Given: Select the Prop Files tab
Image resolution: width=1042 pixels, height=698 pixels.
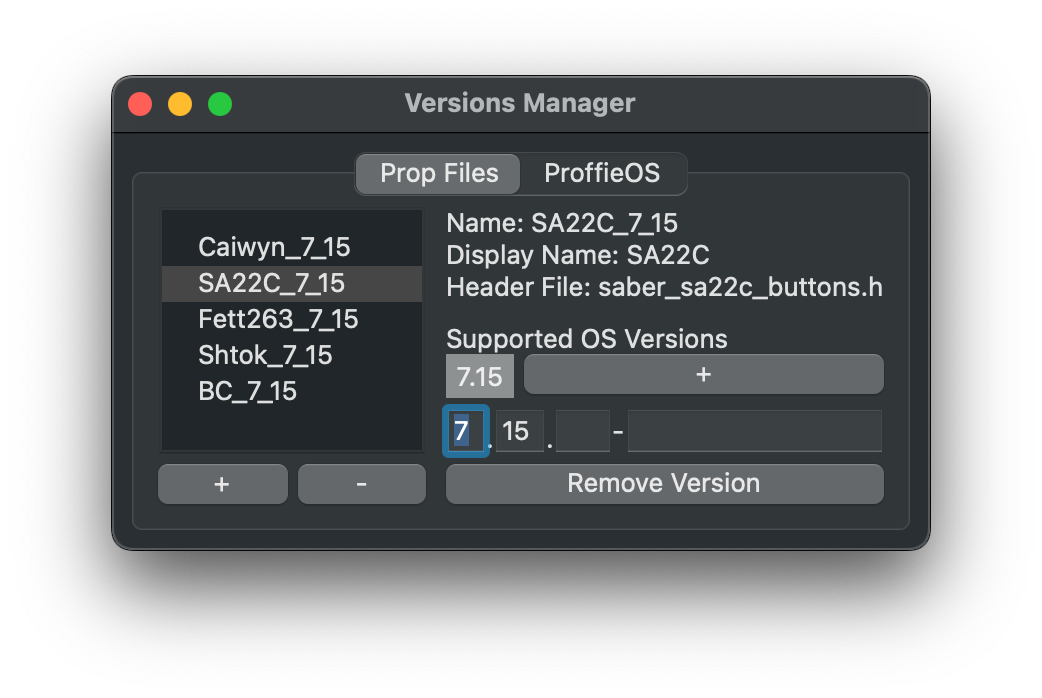Looking at the screenshot, I should (x=437, y=173).
